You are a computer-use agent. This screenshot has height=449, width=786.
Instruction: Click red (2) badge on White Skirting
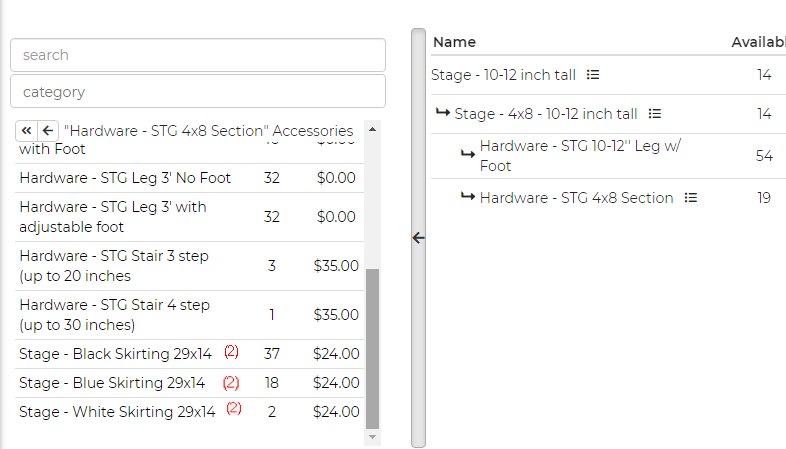(x=234, y=409)
